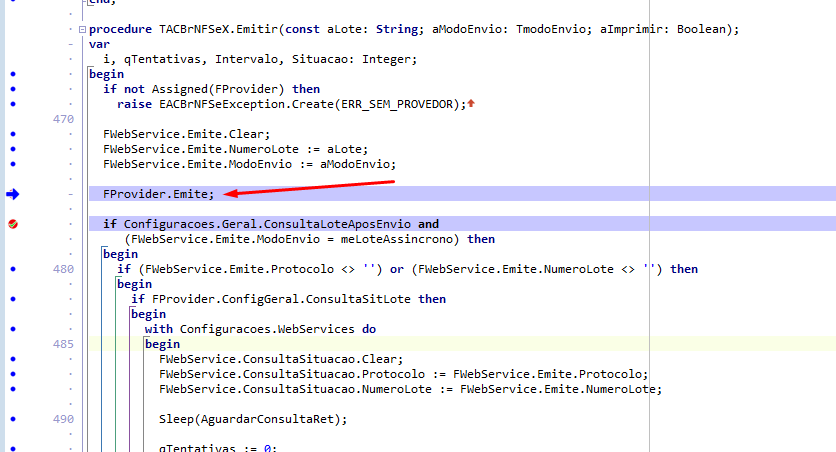Viewport: 836px width, 452px height.
Task: Click gutter dot beside line 480
Action: pyautogui.click(x=13, y=269)
